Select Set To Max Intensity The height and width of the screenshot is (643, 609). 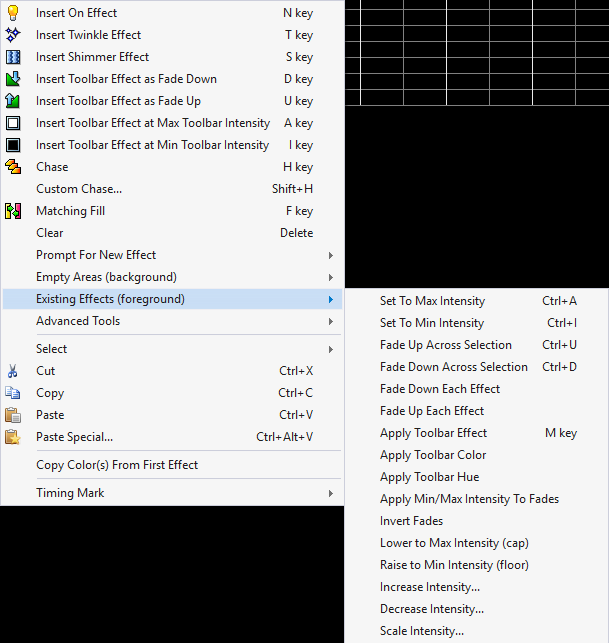tap(477, 301)
